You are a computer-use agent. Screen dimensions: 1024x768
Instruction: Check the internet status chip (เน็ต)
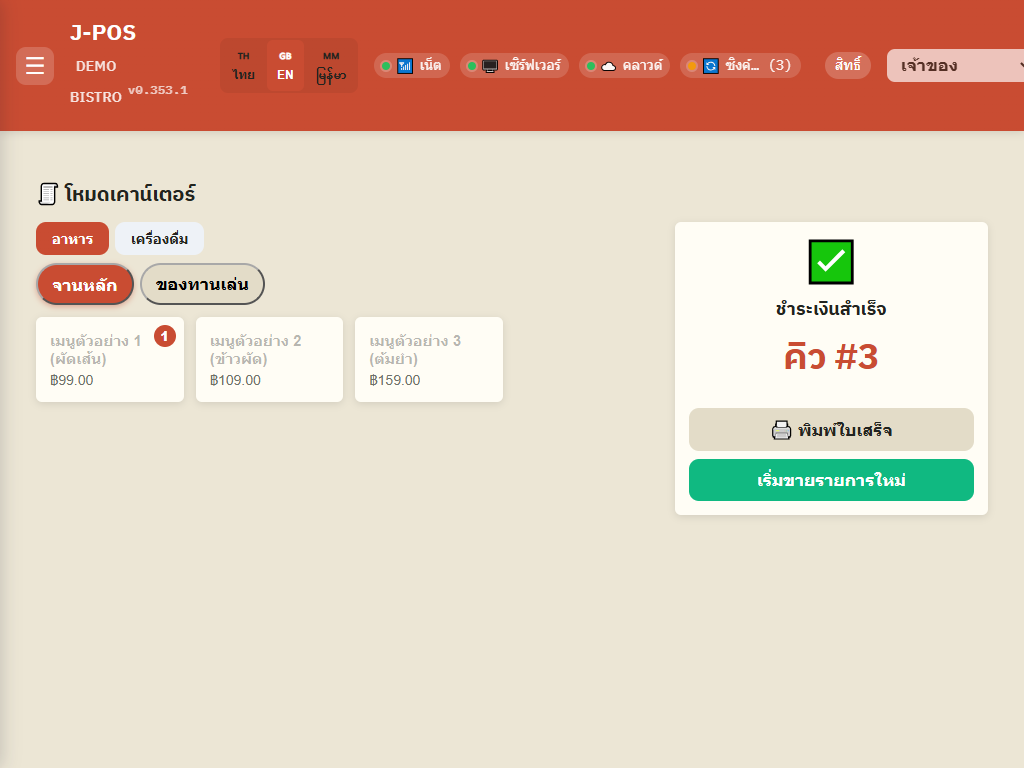(x=411, y=65)
